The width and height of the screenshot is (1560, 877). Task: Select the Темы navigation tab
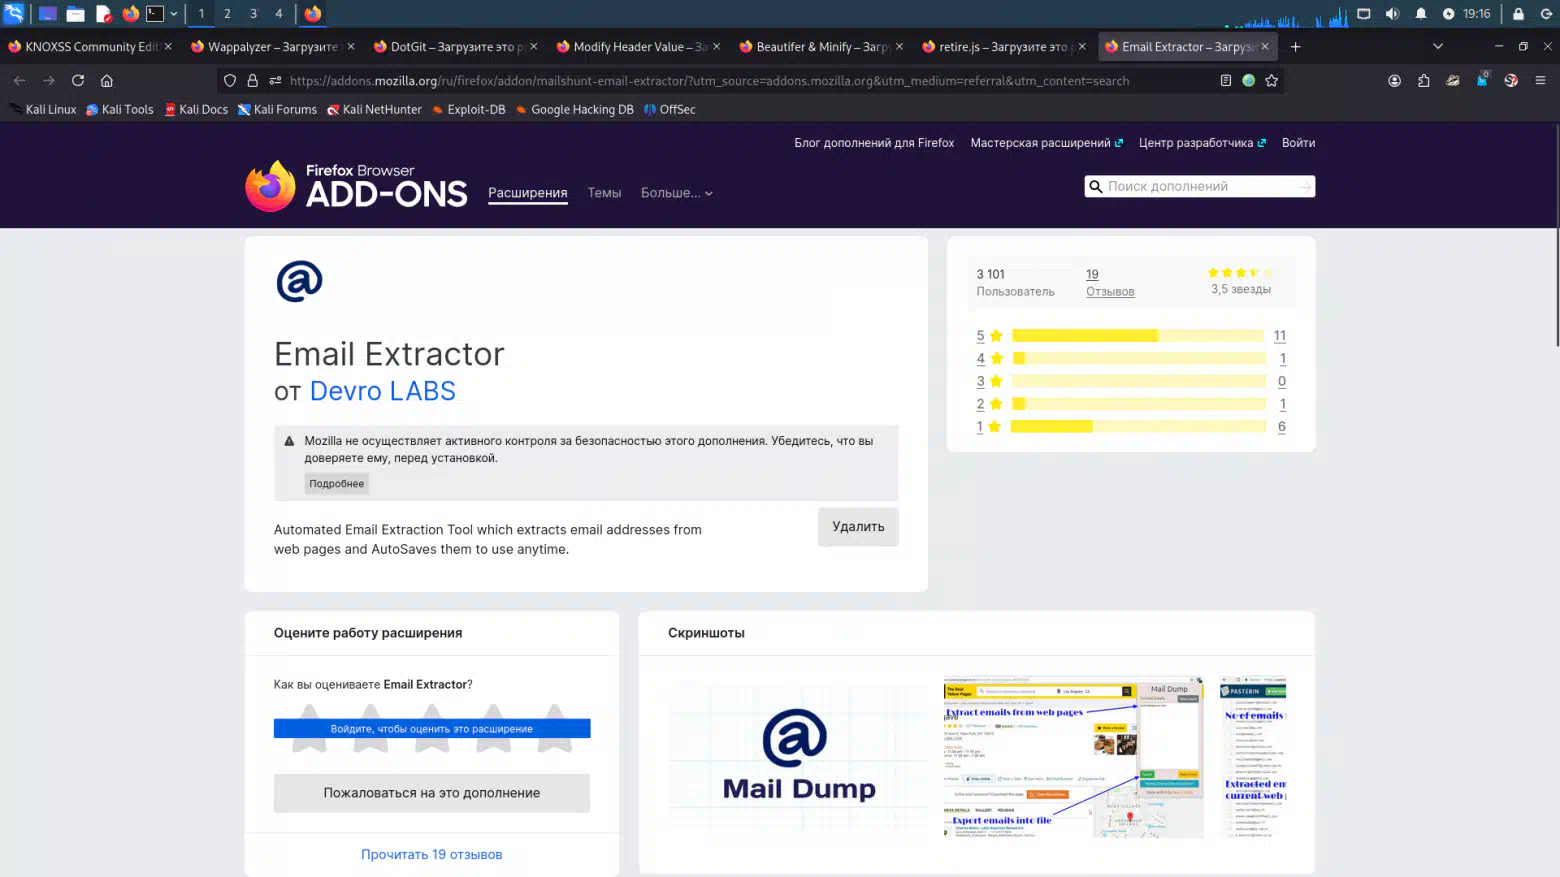click(604, 193)
